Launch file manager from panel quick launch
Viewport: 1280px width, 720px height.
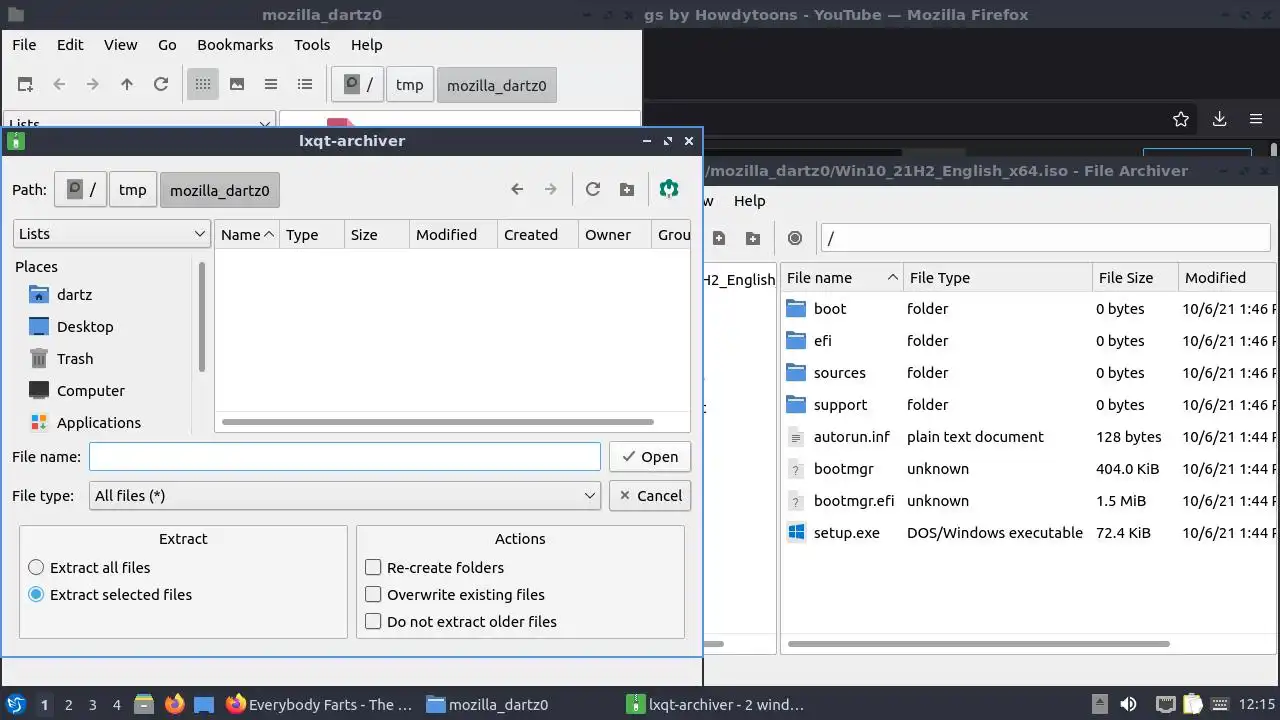click(144, 704)
